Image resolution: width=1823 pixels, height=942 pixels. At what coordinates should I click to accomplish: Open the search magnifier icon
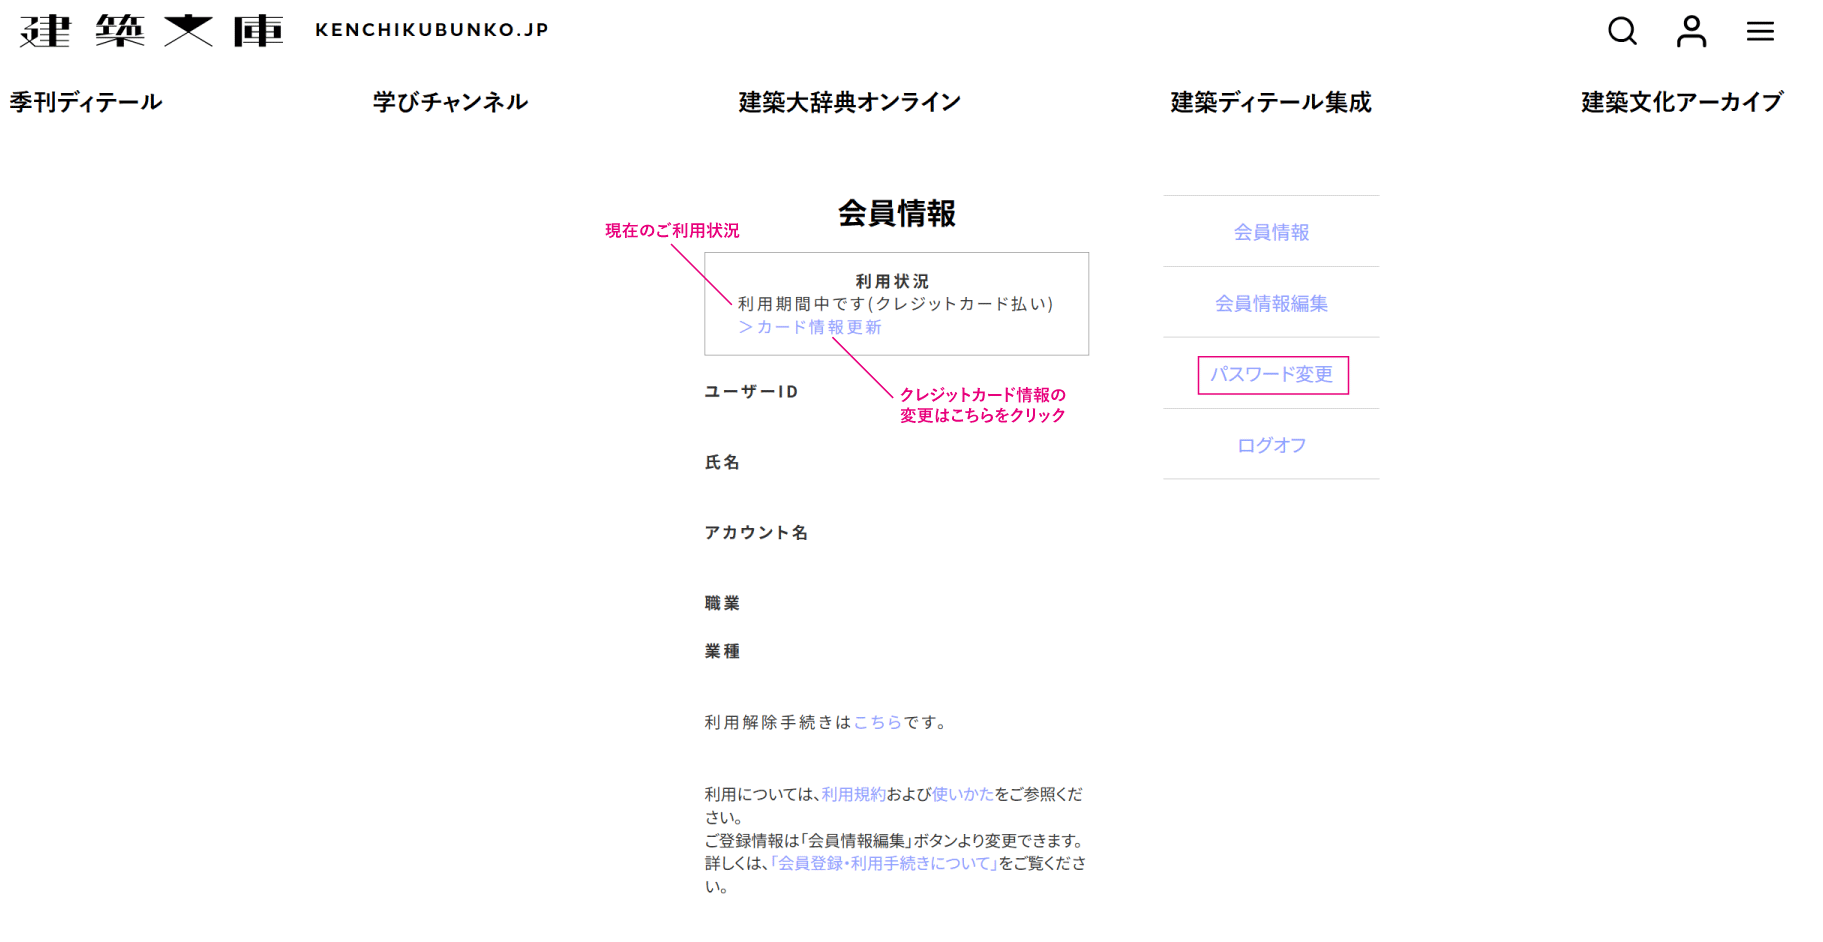(x=1622, y=31)
